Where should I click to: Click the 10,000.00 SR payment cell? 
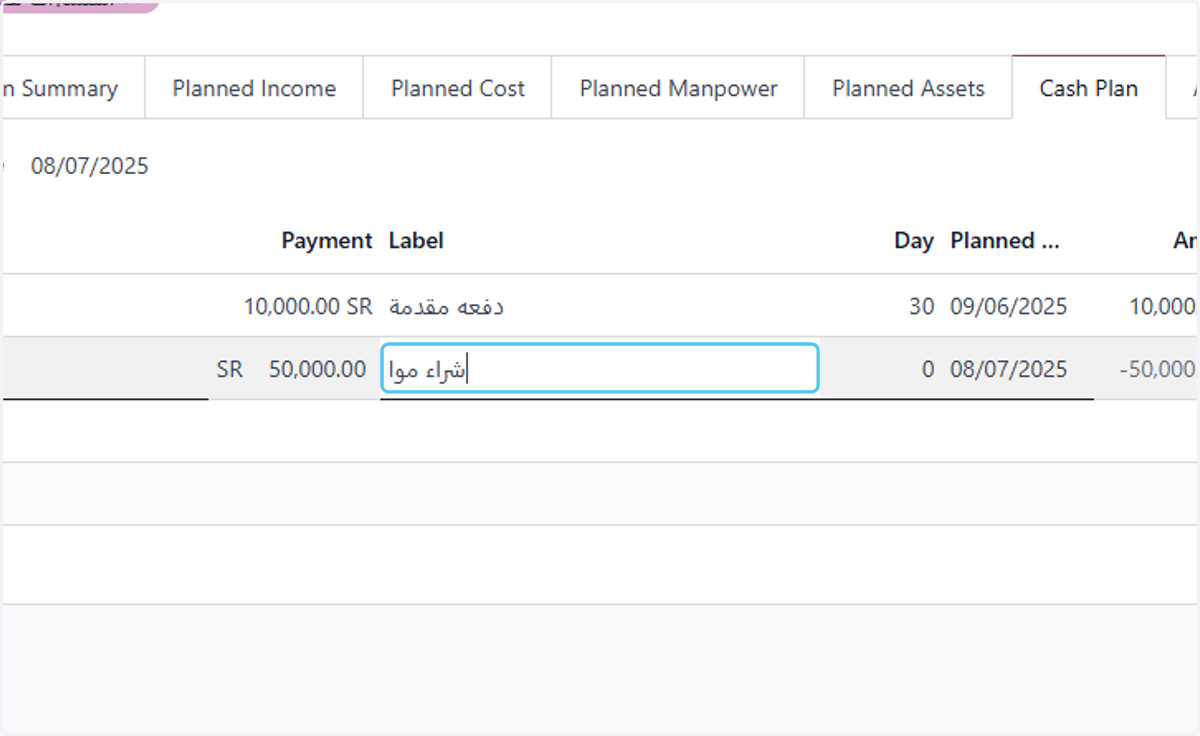pos(308,306)
